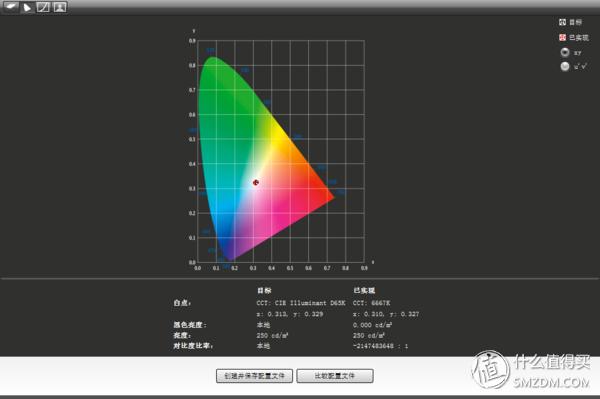Open the portrait image preview toolbar icon
This screenshot has height=399, width=600.
point(60,7)
